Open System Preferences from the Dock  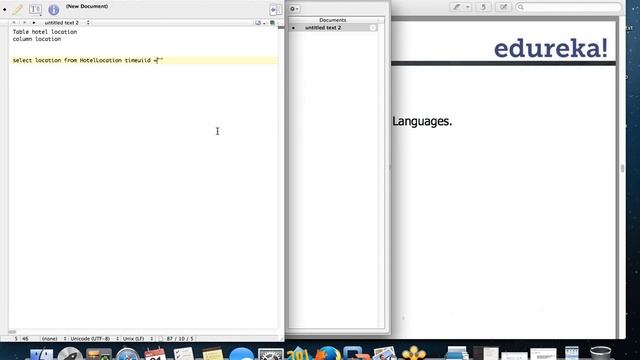point(270,354)
